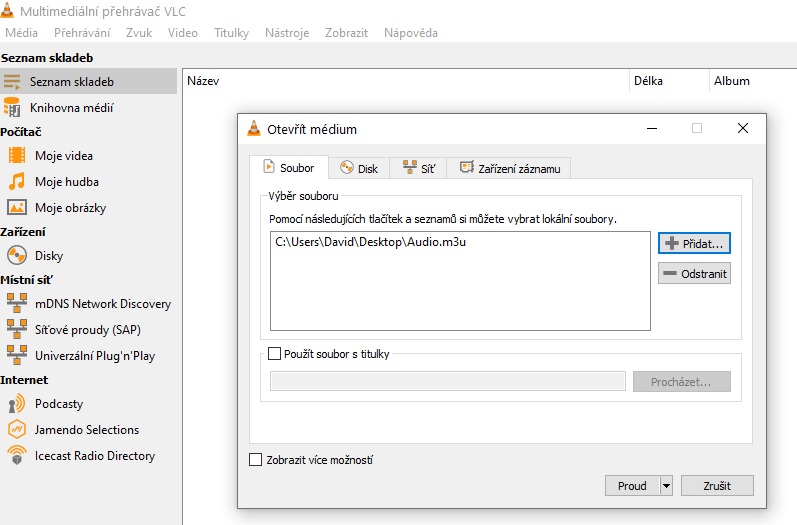Click the capture device icon on Zařízení záznamu tab
The width and height of the screenshot is (797, 525).
point(467,167)
